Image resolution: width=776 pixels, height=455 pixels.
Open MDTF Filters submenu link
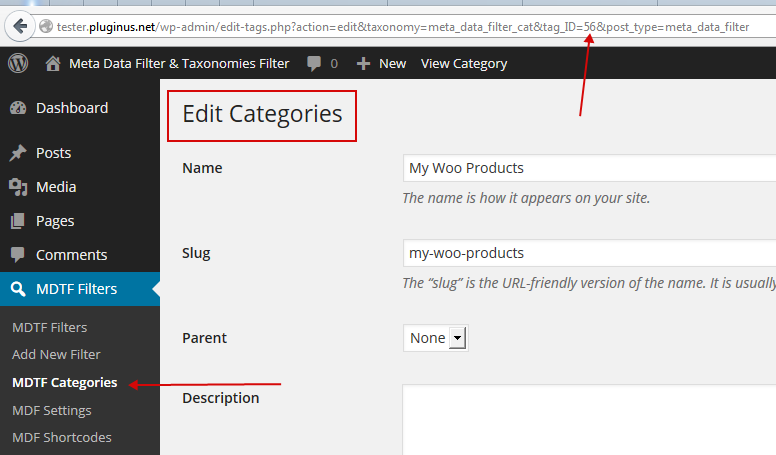click(49, 327)
